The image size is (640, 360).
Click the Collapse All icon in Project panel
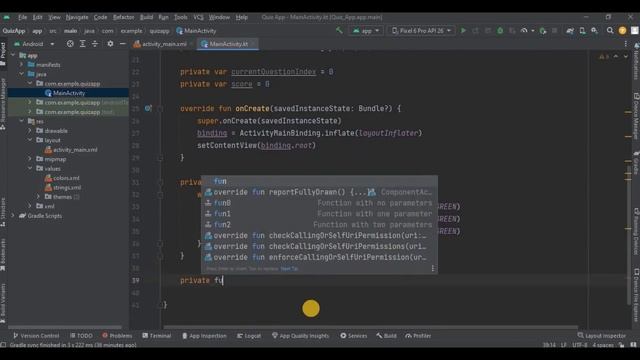95,44
